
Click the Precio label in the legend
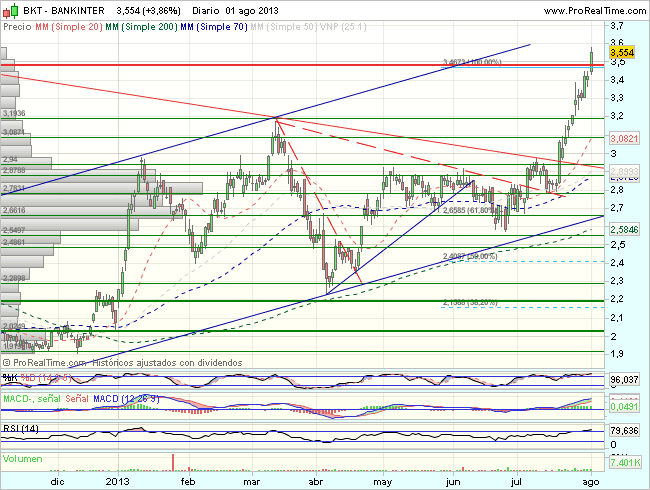tap(17, 28)
